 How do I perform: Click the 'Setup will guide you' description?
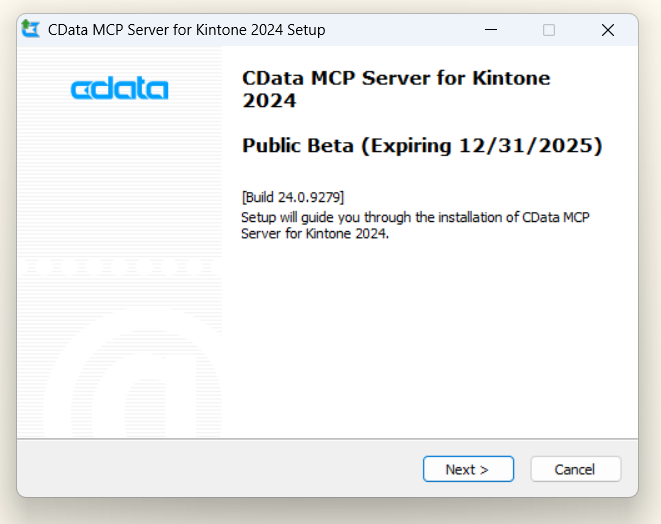click(x=415, y=225)
